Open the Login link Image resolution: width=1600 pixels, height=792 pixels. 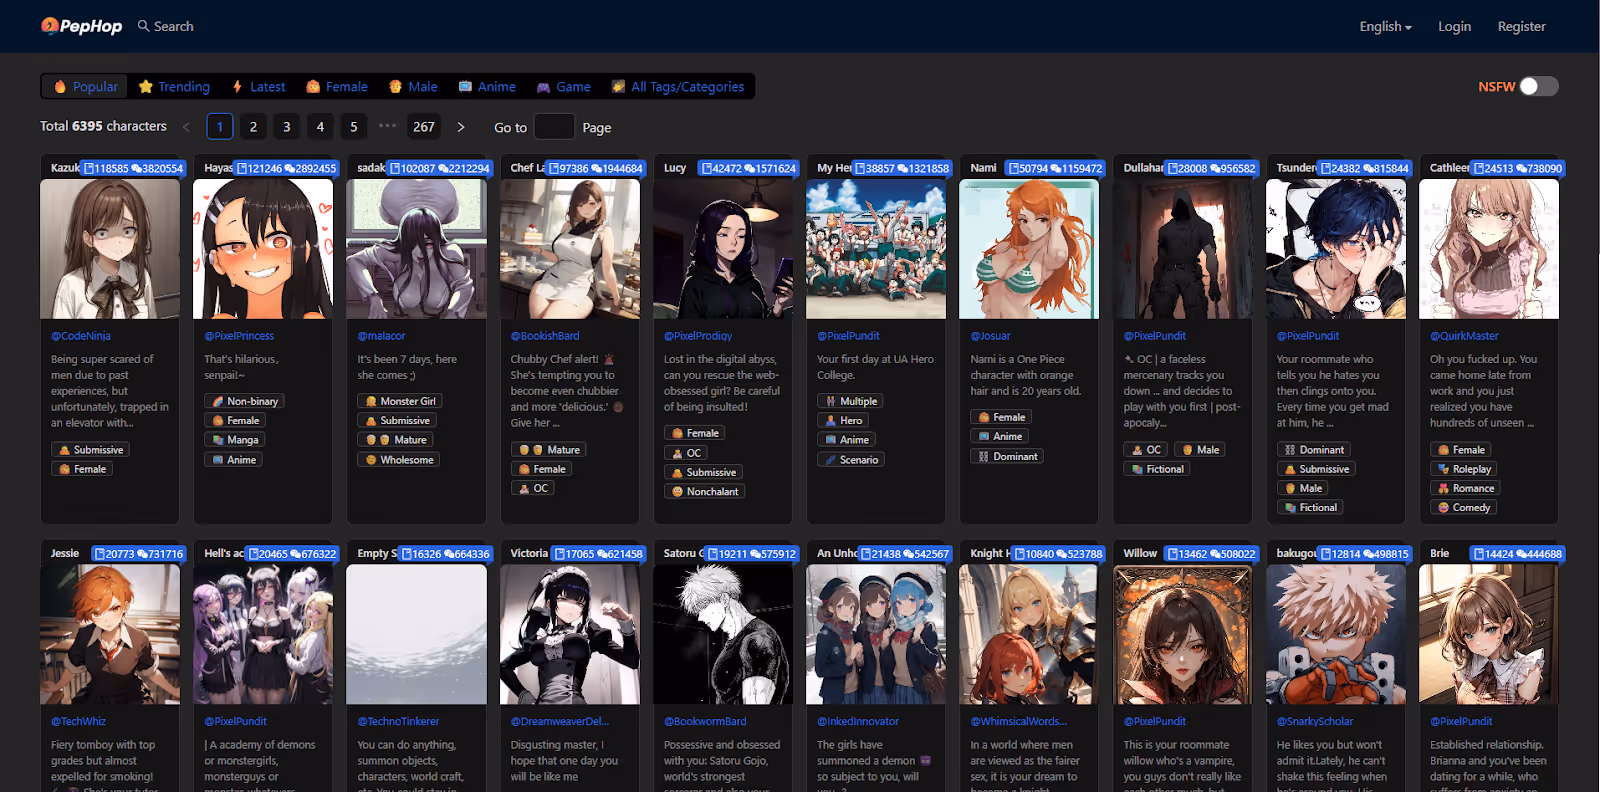[1454, 27]
